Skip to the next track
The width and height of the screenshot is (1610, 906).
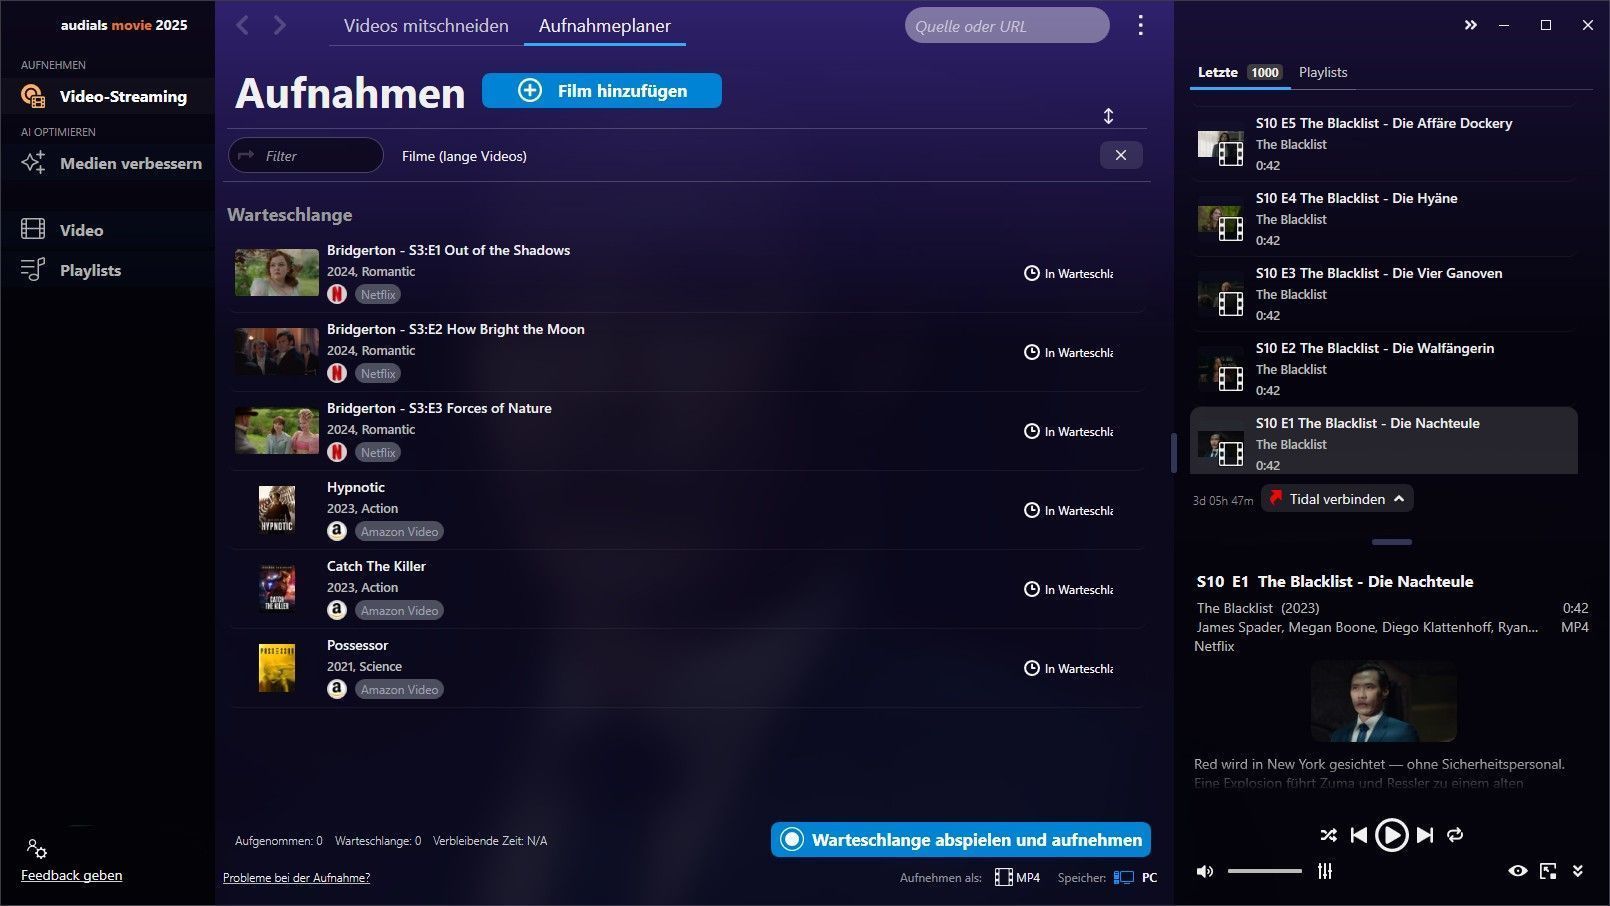coord(1425,835)
